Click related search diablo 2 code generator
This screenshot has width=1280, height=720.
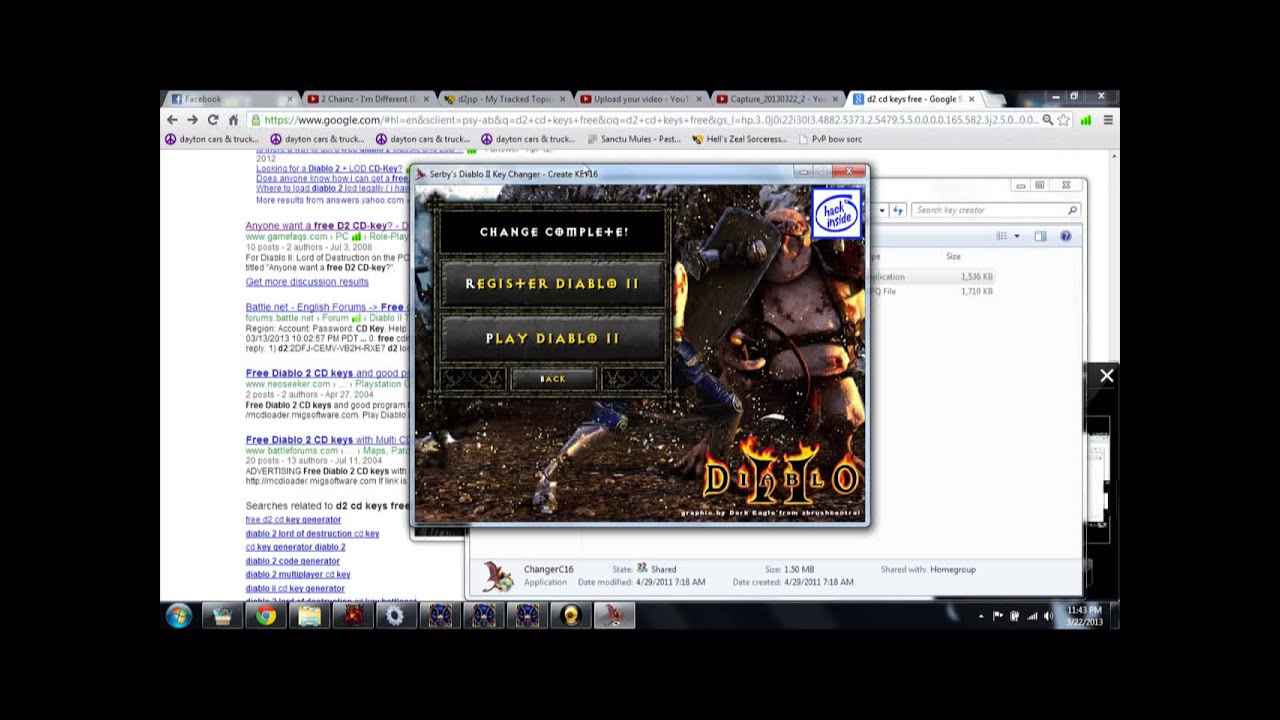coord(293,561)
